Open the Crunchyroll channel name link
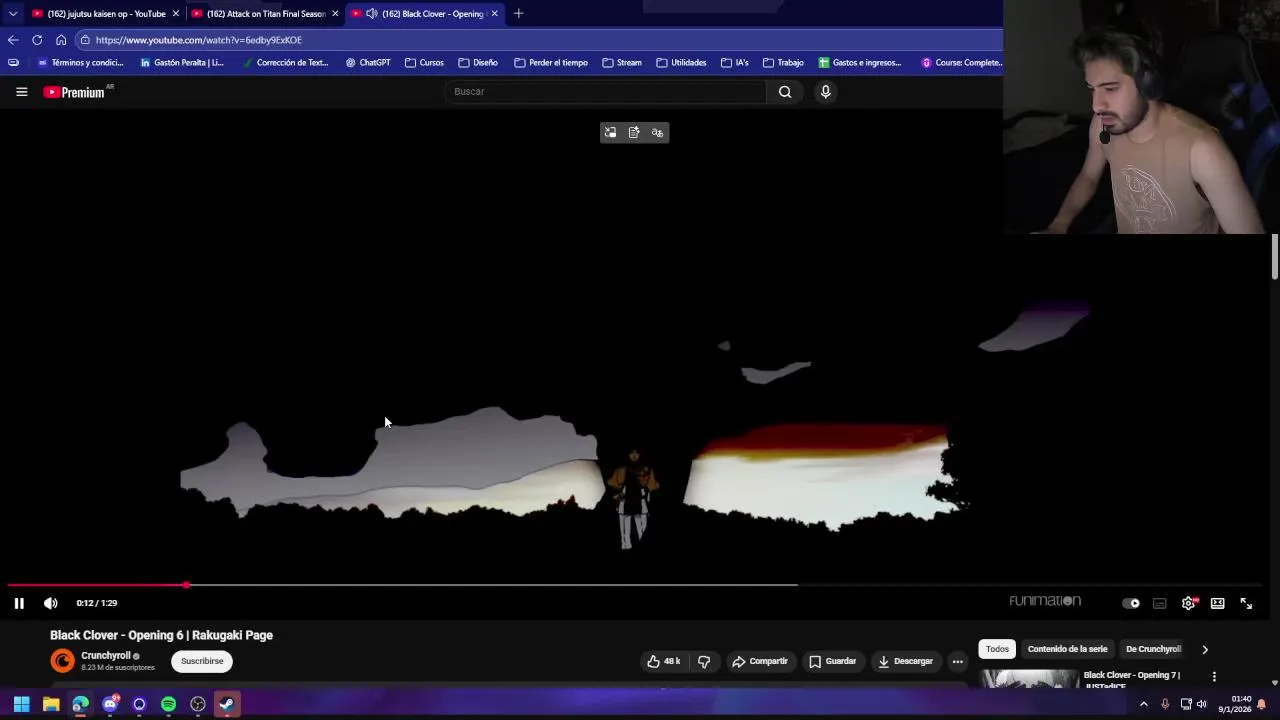Image resolution: width=1280 pixels, height=720 pixels. [x=106, y=656]
